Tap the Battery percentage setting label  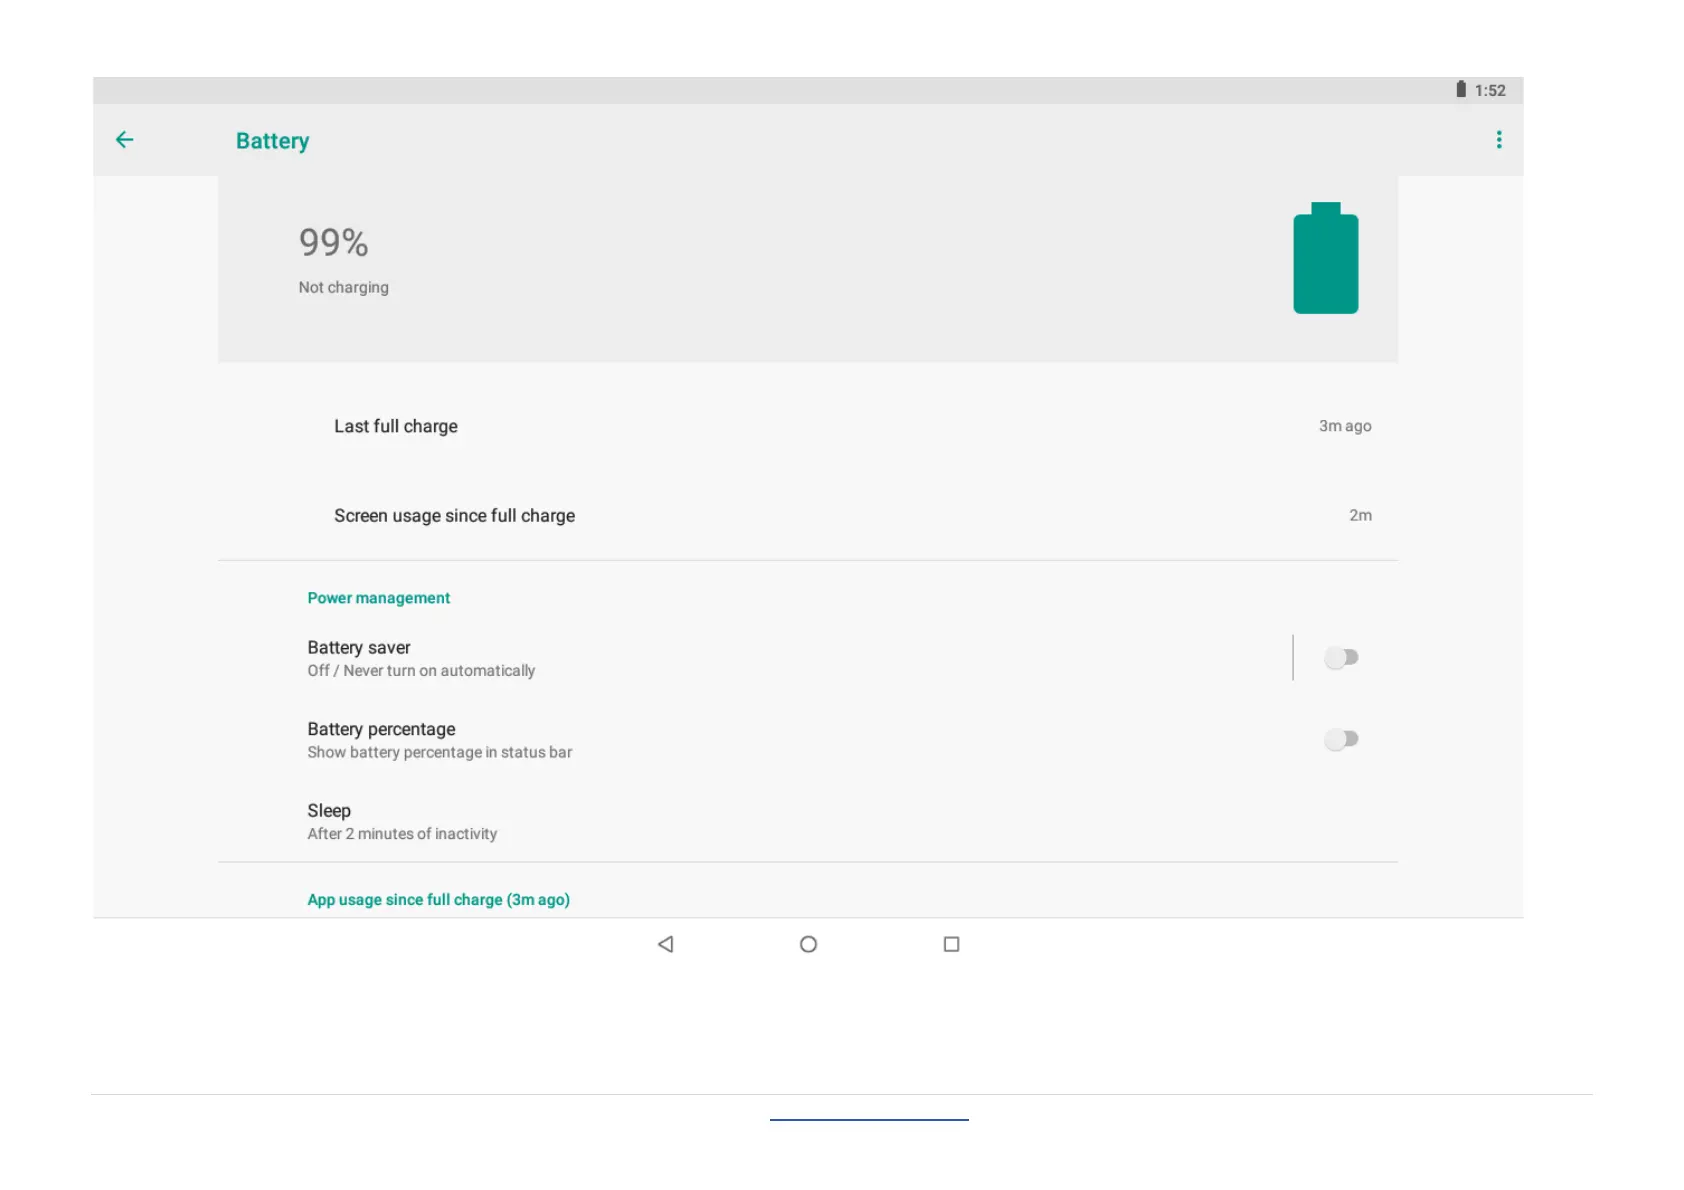tap(381, 729)
